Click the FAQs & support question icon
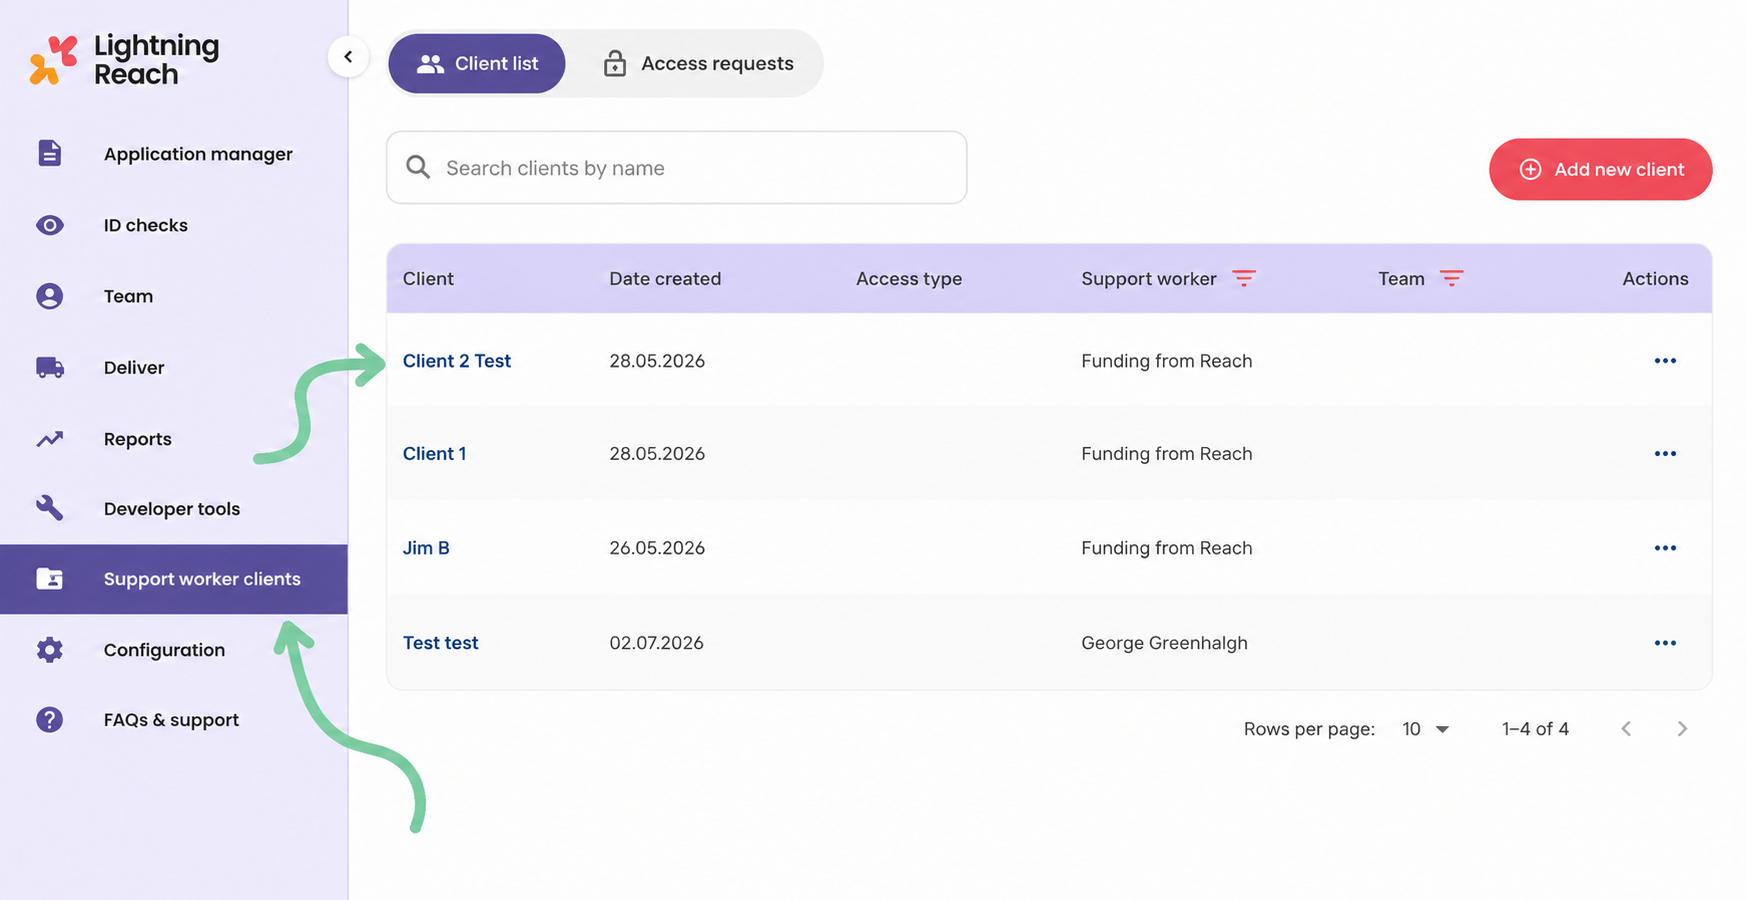 point(49,720)
